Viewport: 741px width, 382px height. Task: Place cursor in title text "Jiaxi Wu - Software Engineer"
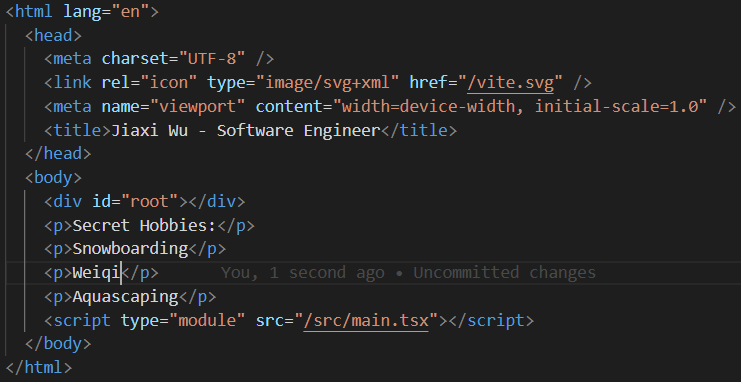[246, 130]
